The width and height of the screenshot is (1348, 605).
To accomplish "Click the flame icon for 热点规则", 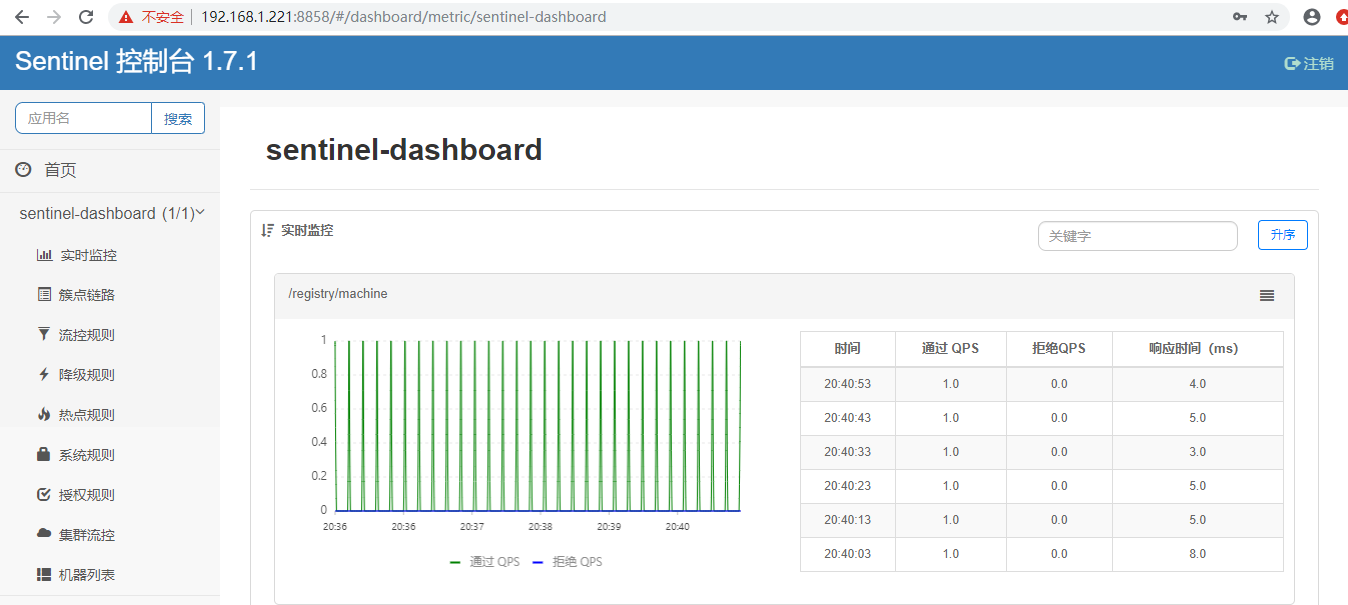I will click(43, 414).
